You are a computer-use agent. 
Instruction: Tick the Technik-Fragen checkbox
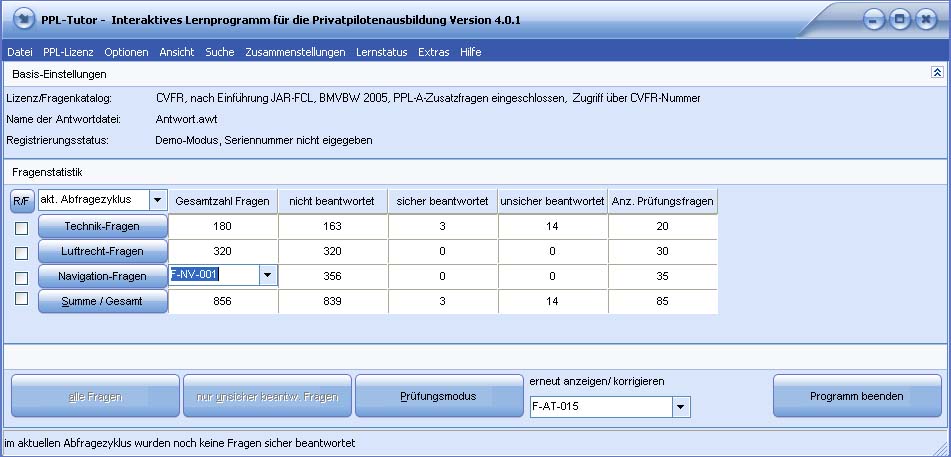pos(21,228)
